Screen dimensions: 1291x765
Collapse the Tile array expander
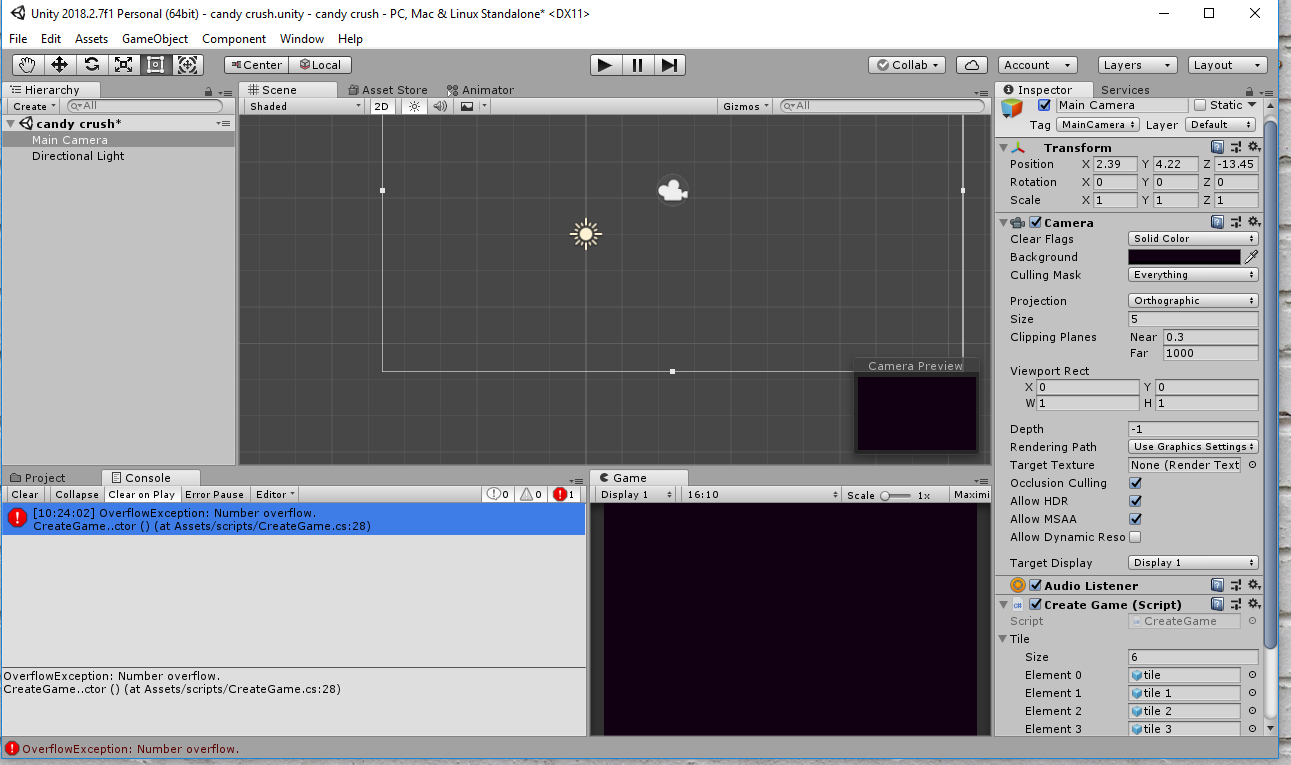point(1003,639)
